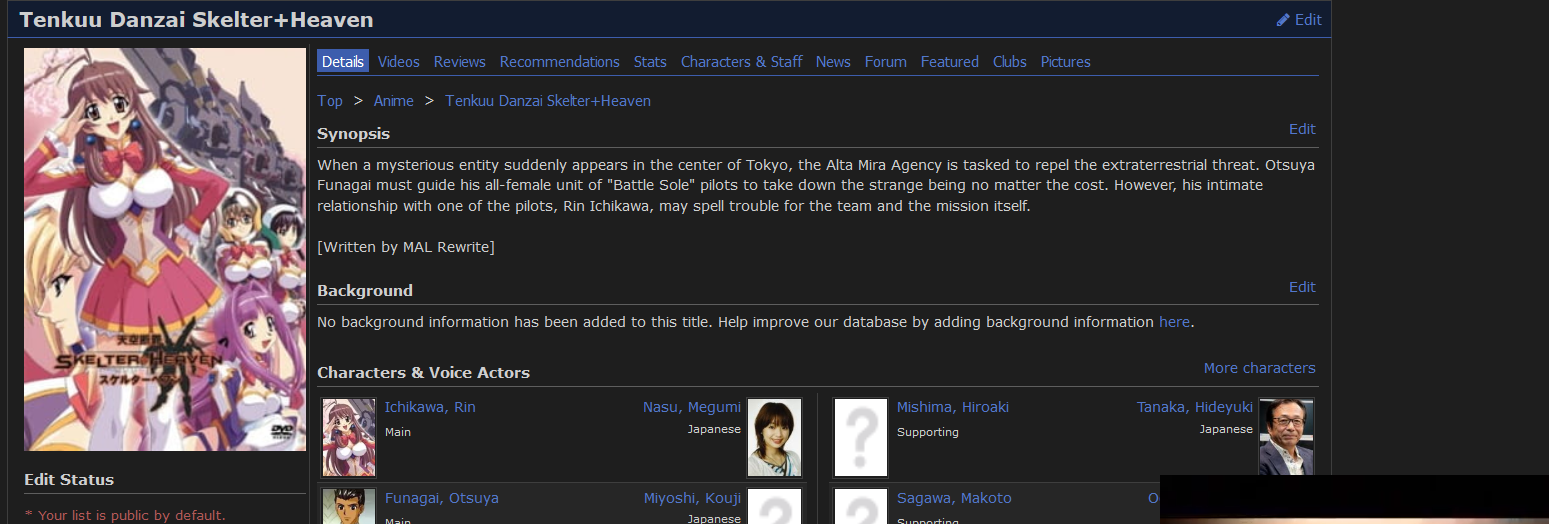The height and width of the screenshot is (524, 1549).
Task: Open the Forum tab
Action: 886,62
